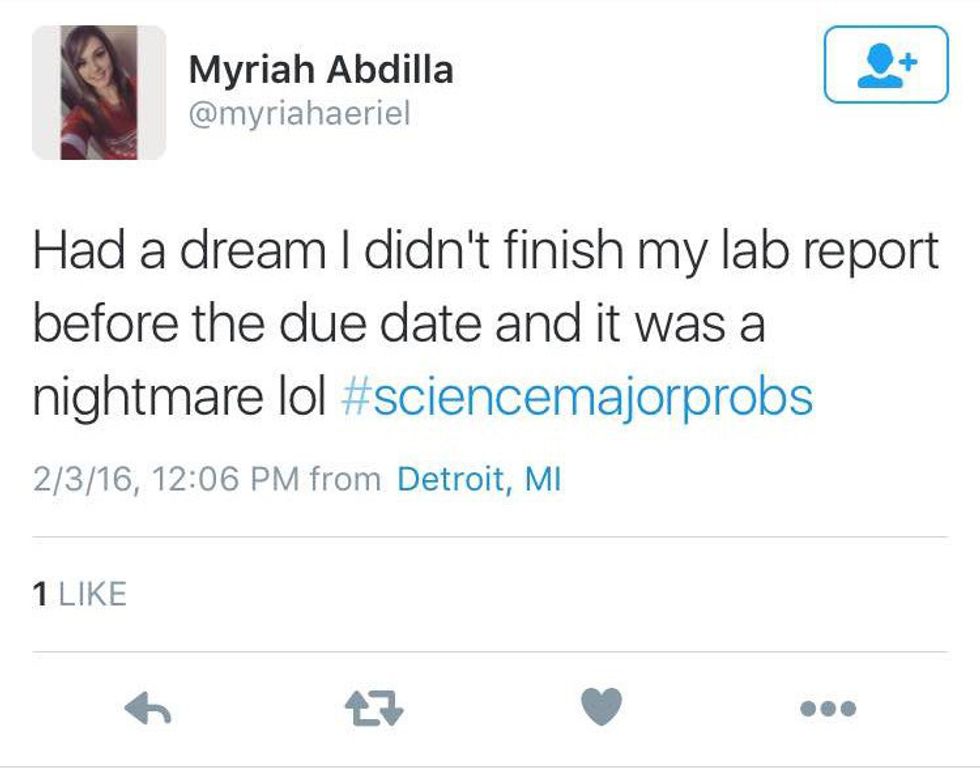980x768 pixels.
Task: Click the display name Myriah Abdilla
Action: click(320, 70)
